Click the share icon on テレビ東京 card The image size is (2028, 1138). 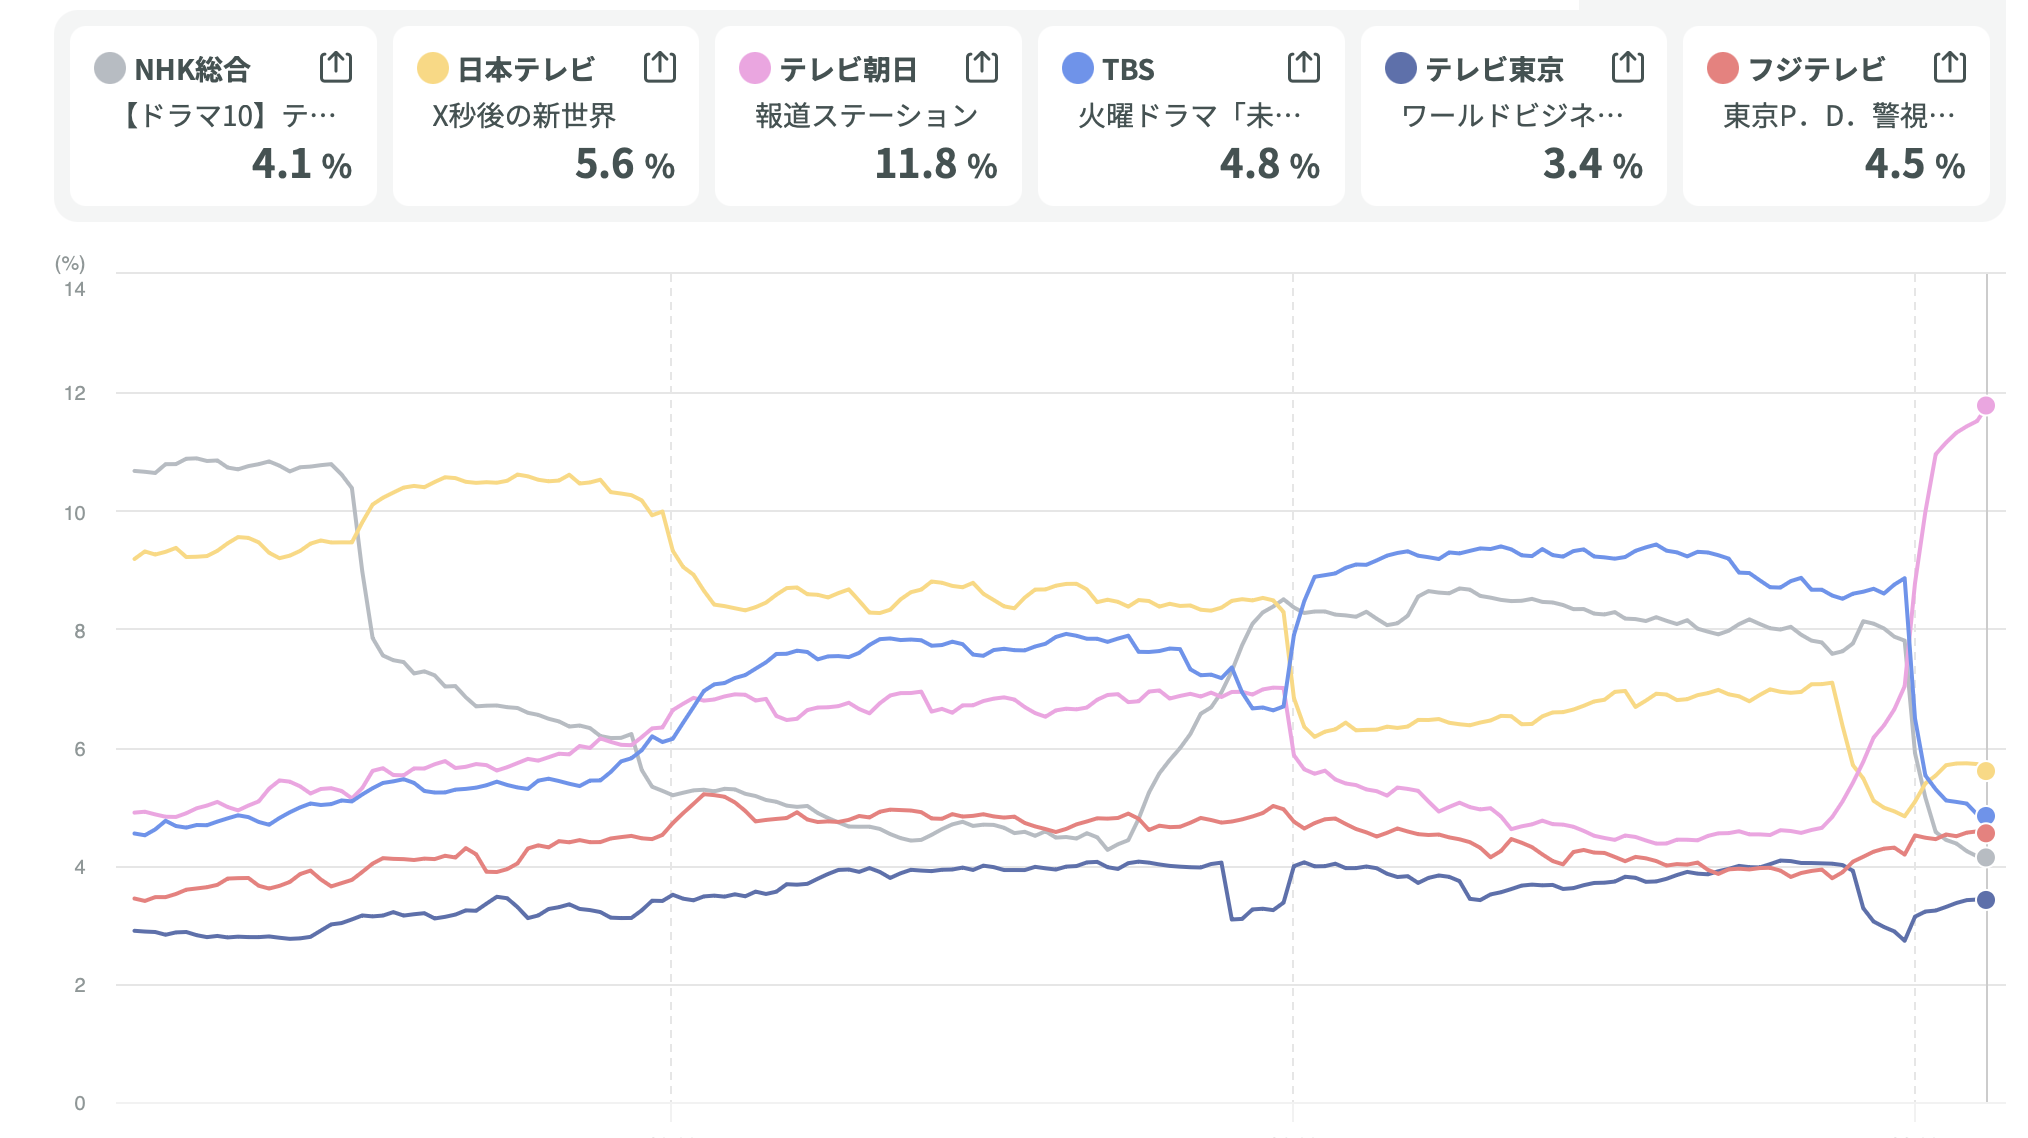click(x=1627, y=67)
